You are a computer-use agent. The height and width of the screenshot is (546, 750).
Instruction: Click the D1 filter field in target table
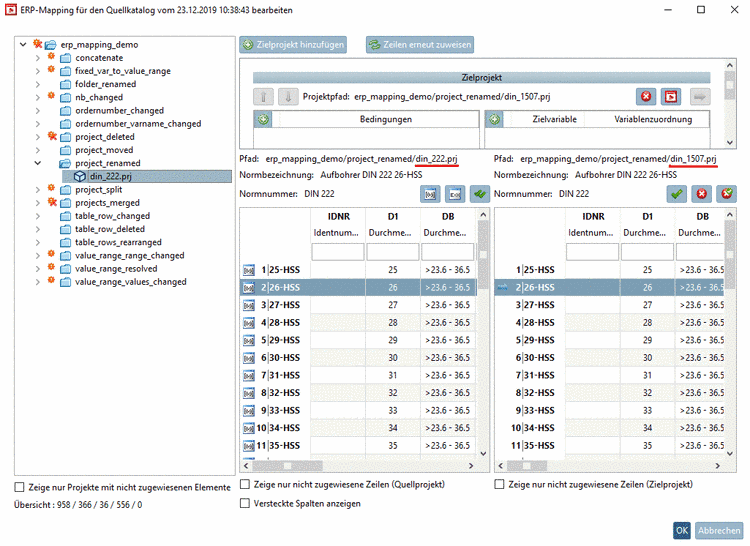(647, 252)
